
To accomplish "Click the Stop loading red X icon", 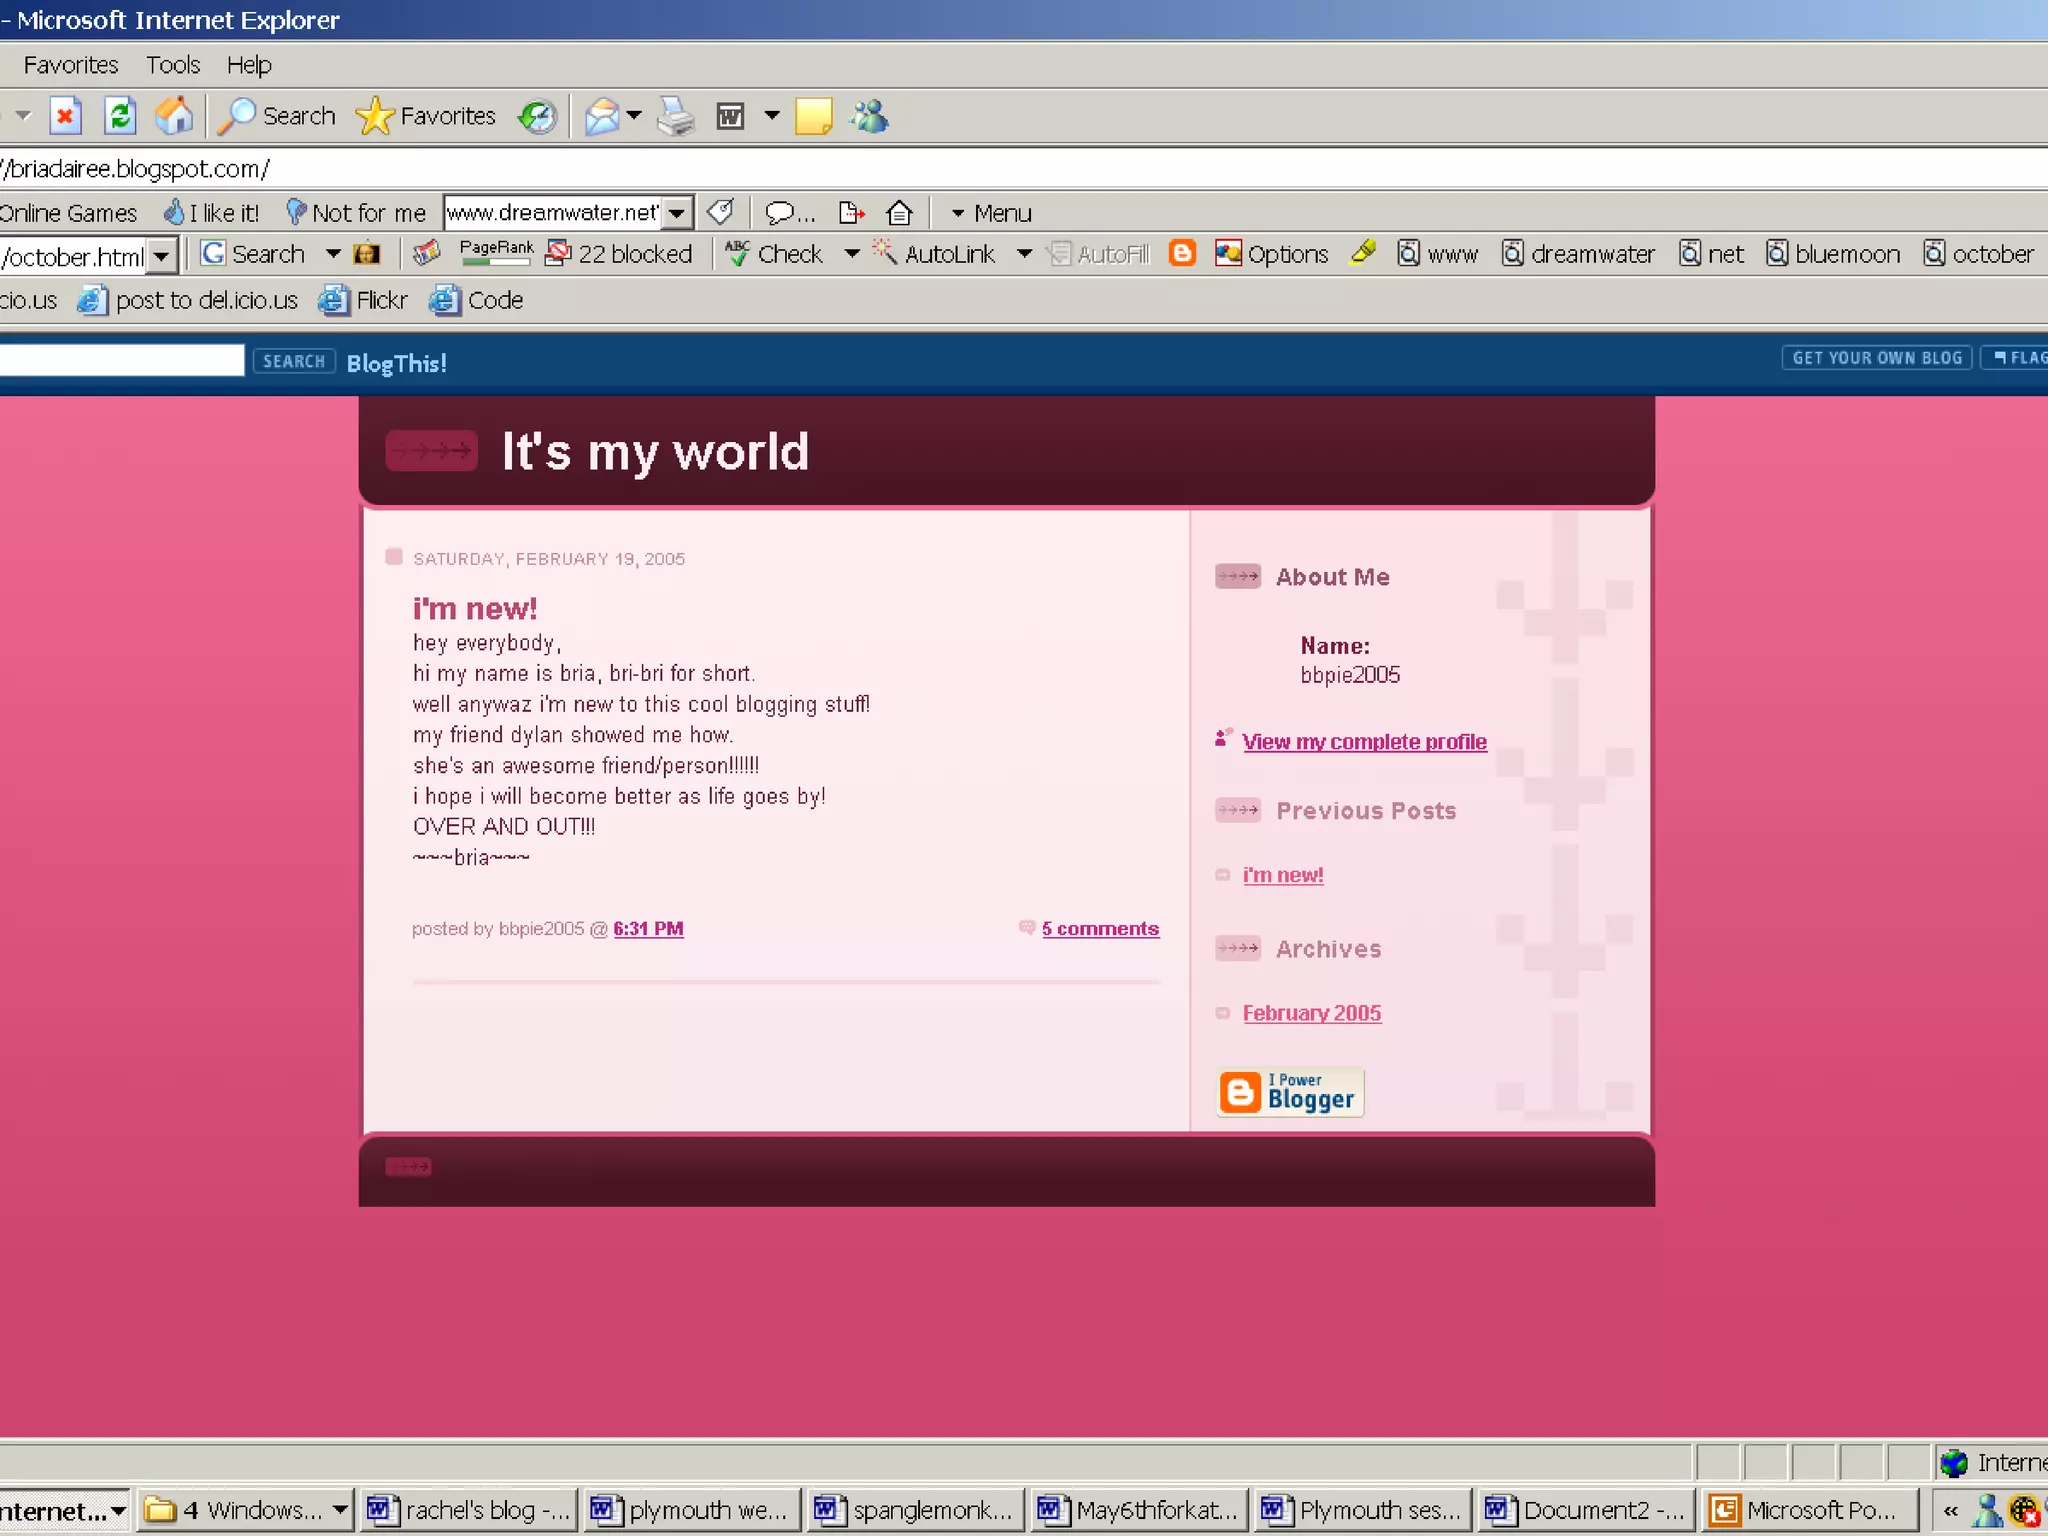I will 65,117.
